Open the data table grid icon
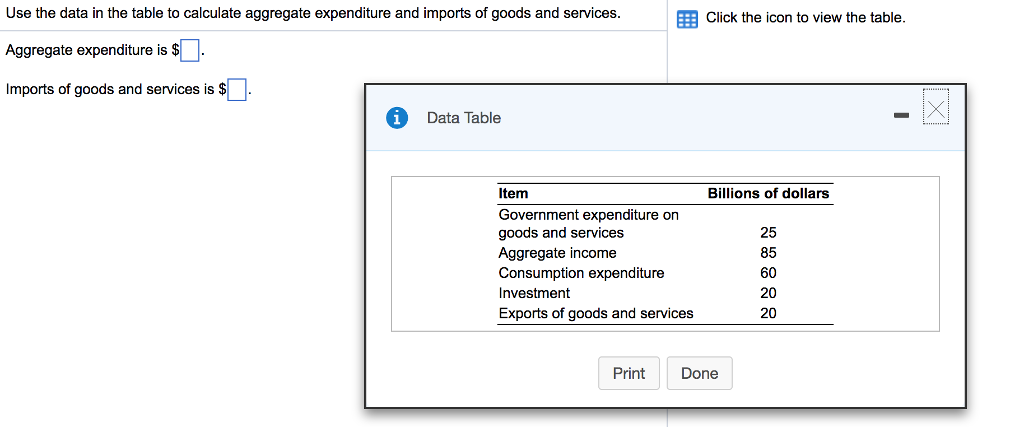Screen dimensions: 1024x427 [x=687, y=19]
